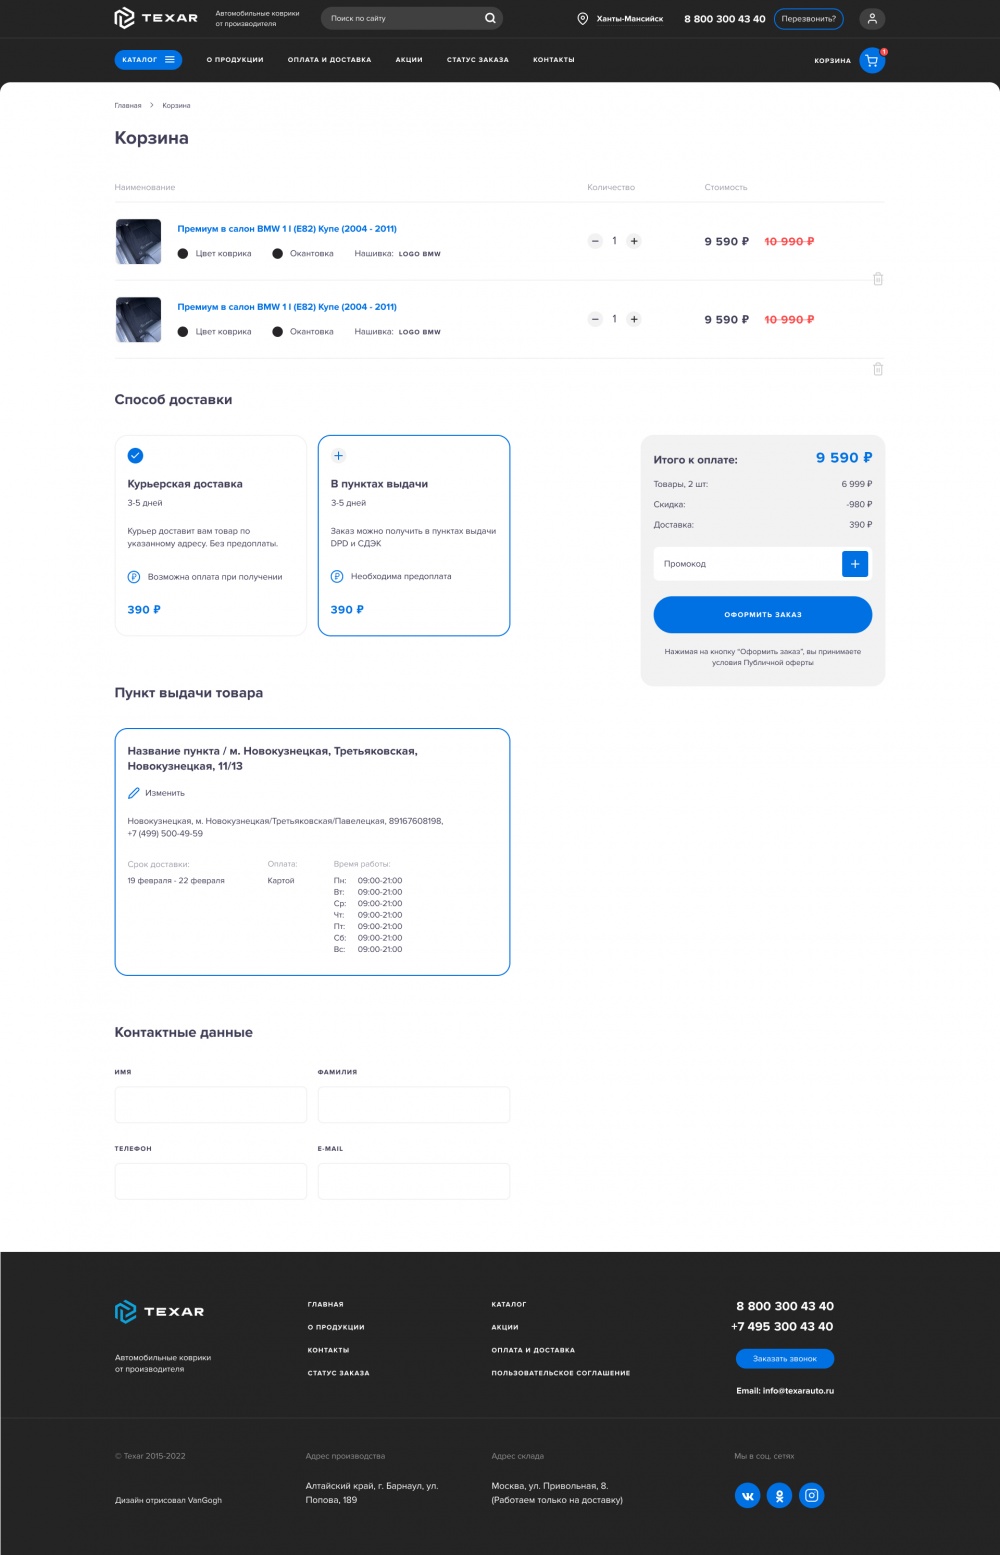This screenshot has width=1000, height=1555.
Task: Delete the first cart item with trash icon
Action: [x=878, y=279]
